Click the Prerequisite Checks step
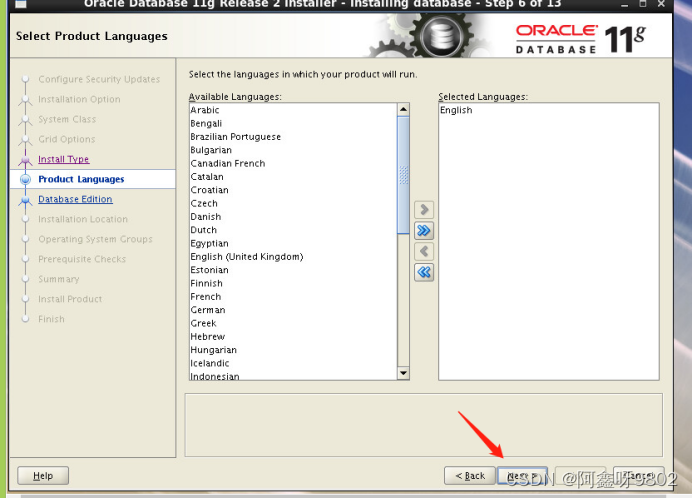This screenshot has width=693, height=498. [x=82, y=259]
